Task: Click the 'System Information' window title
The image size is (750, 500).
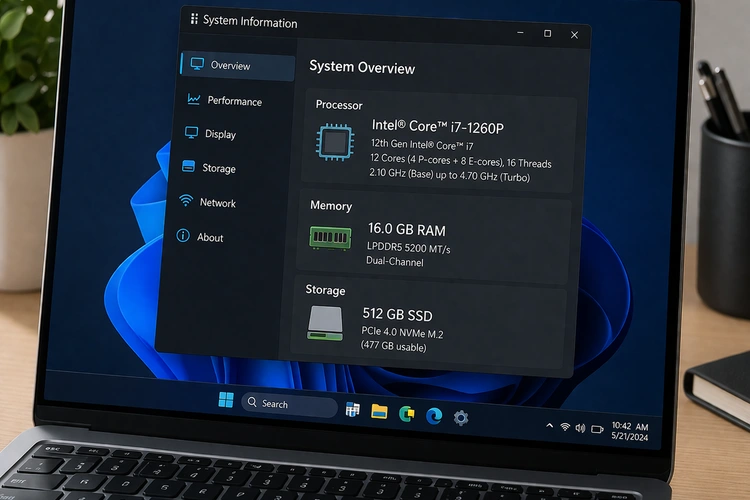Action: point(250,21)
